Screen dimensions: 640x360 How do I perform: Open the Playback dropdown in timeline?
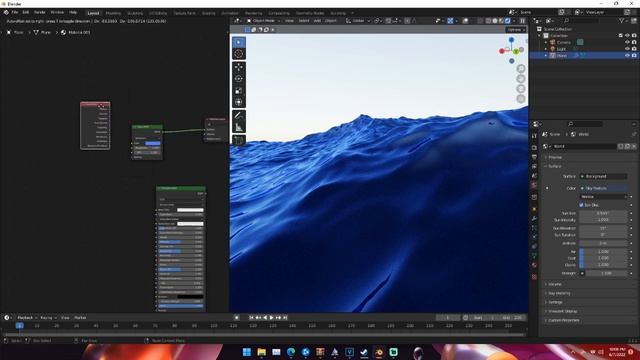[x=27, y=318]
